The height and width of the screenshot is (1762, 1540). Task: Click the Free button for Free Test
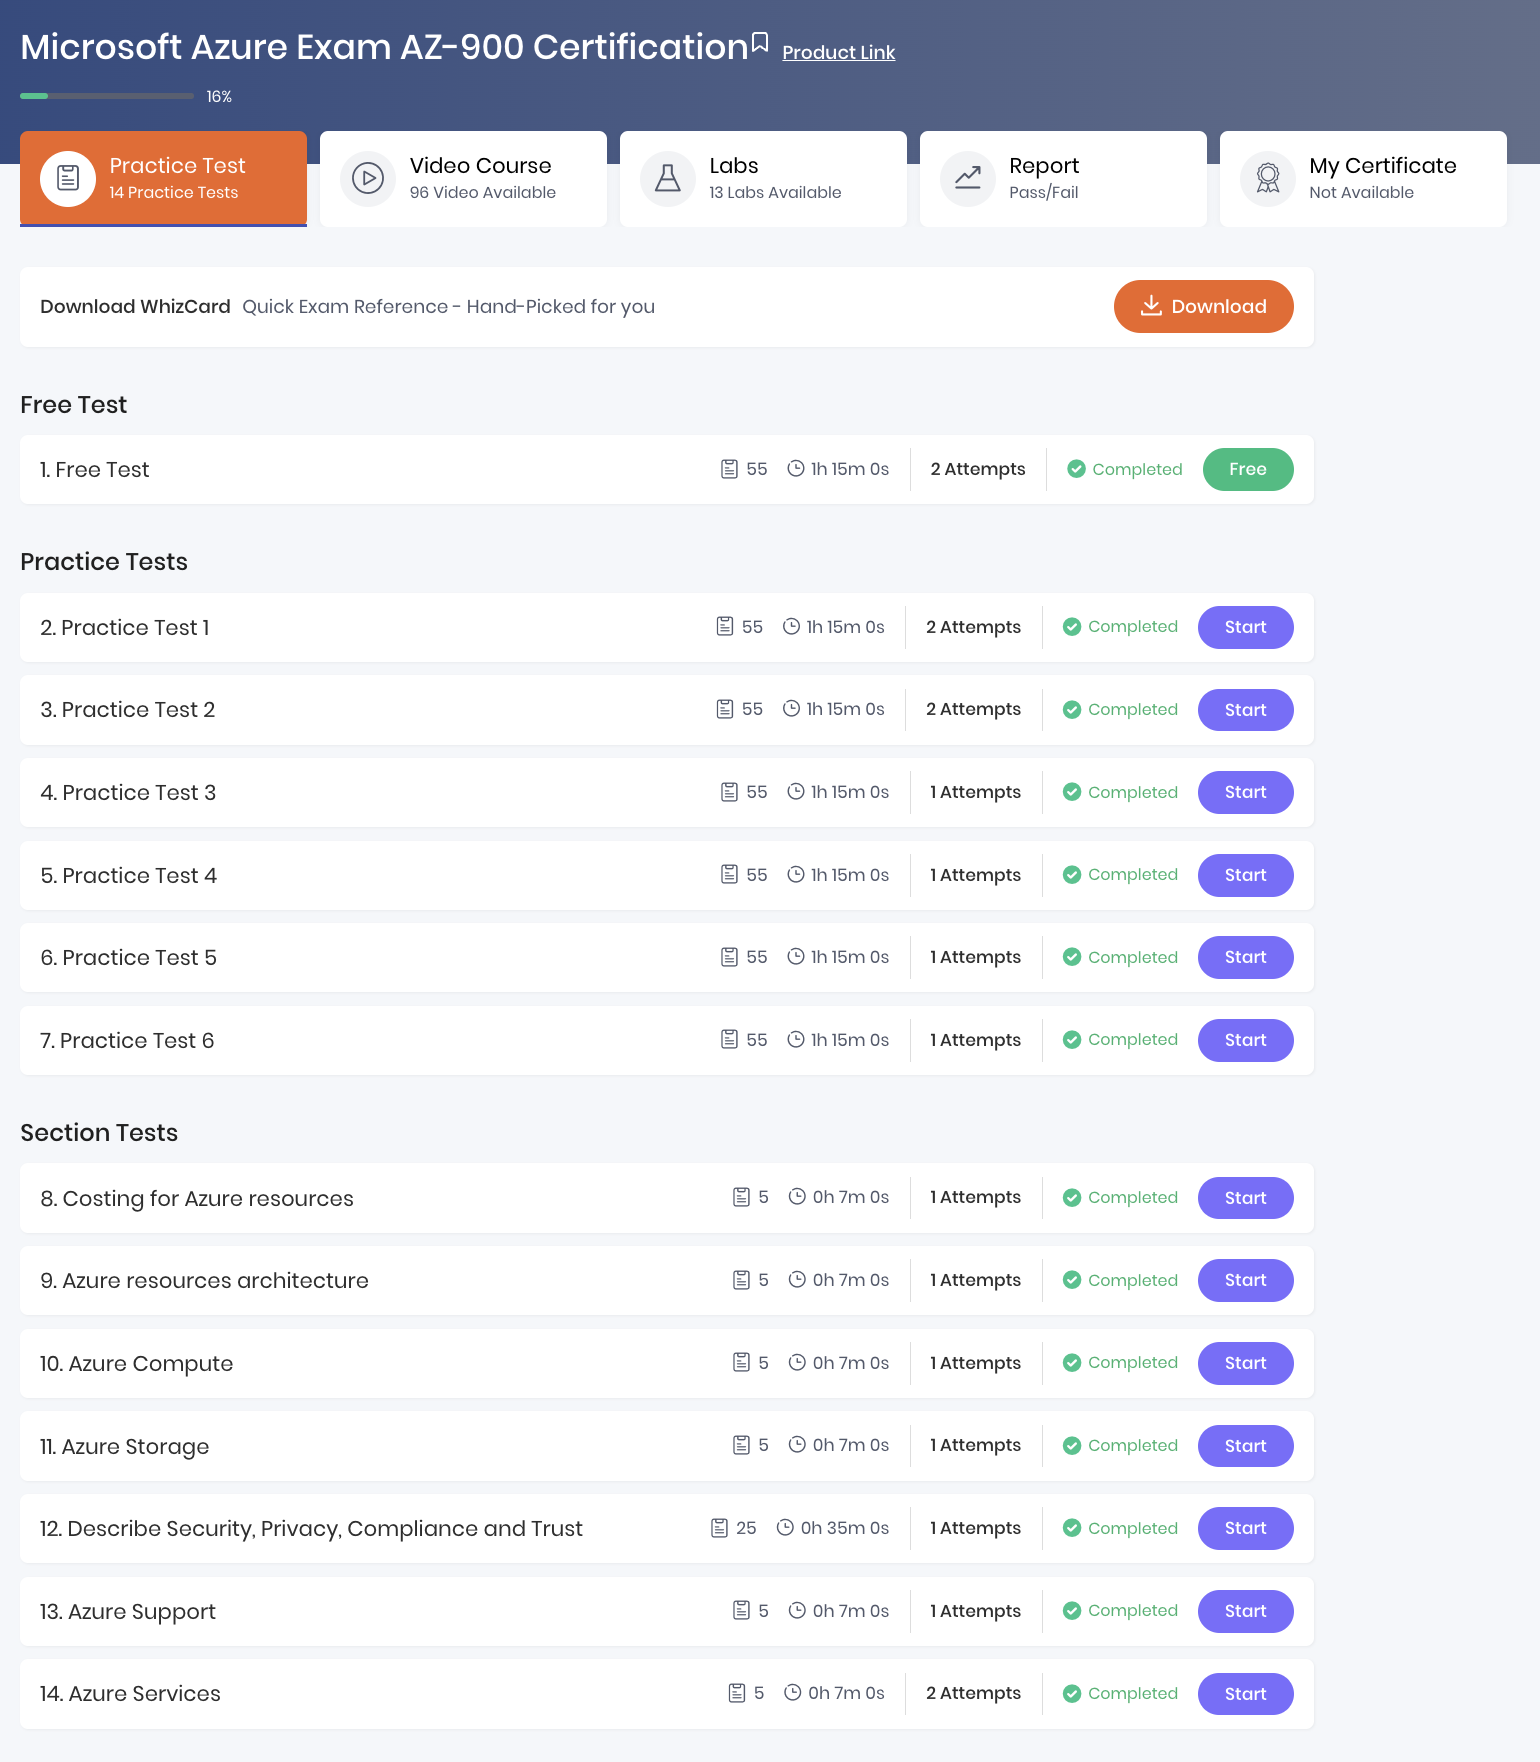[x=1247, y=469]
